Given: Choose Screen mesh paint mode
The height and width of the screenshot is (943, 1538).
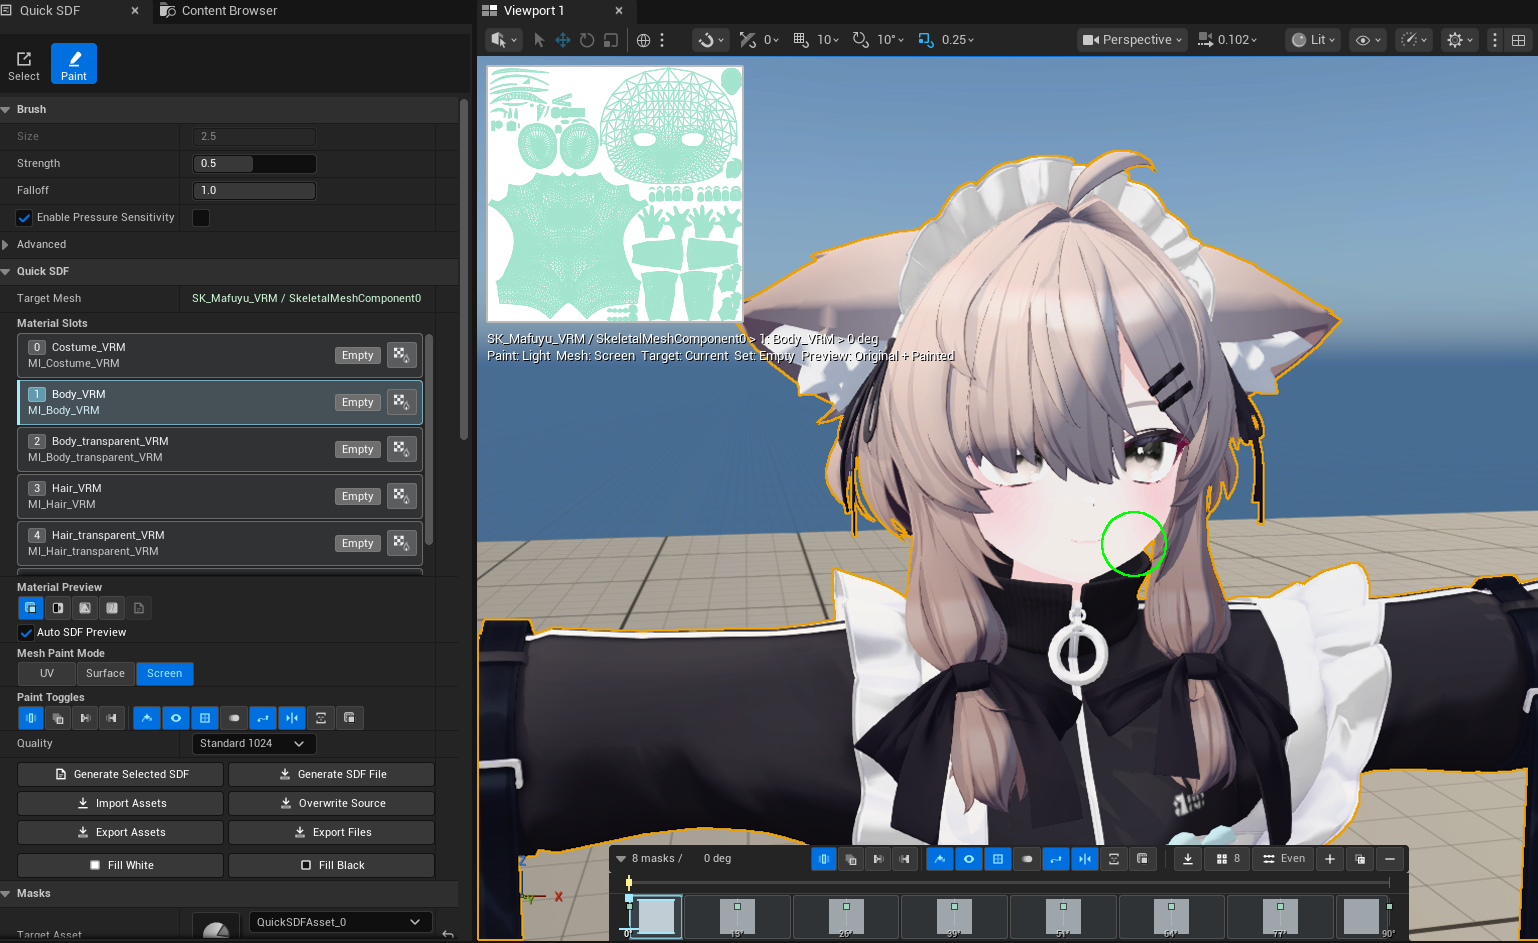Looking at the screenshot, I should pos(165,674).
